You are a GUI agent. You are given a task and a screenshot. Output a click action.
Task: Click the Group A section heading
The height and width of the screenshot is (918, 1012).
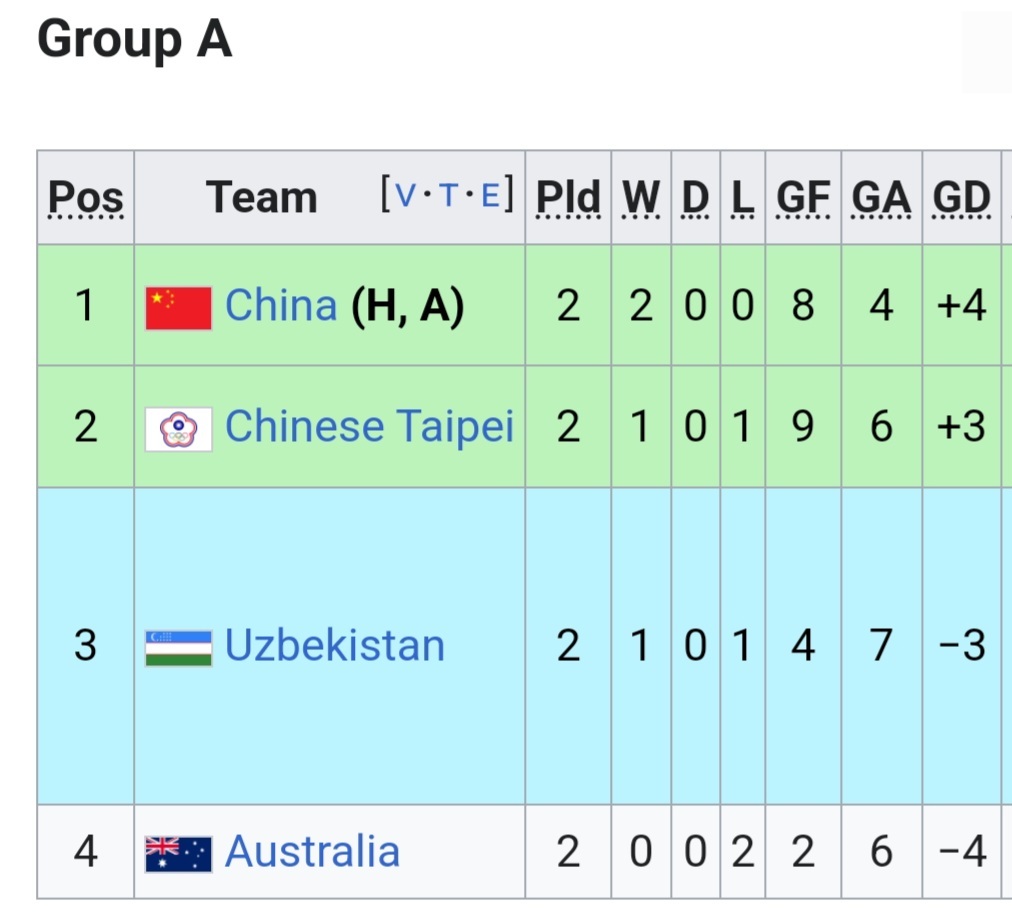pos(135,41)
